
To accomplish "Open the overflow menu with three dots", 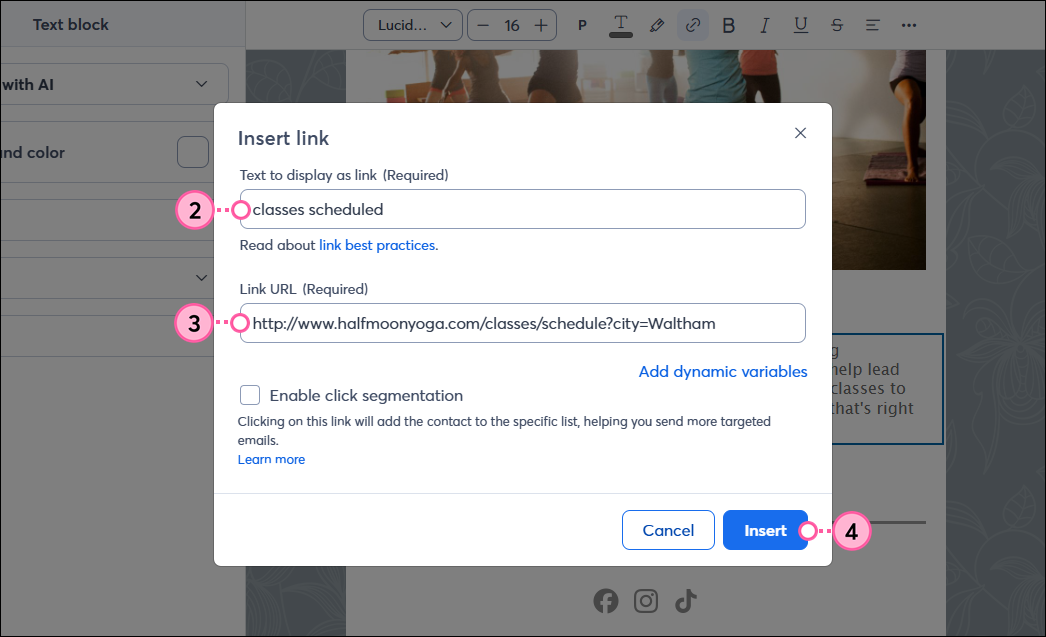I will pos(909,25).
